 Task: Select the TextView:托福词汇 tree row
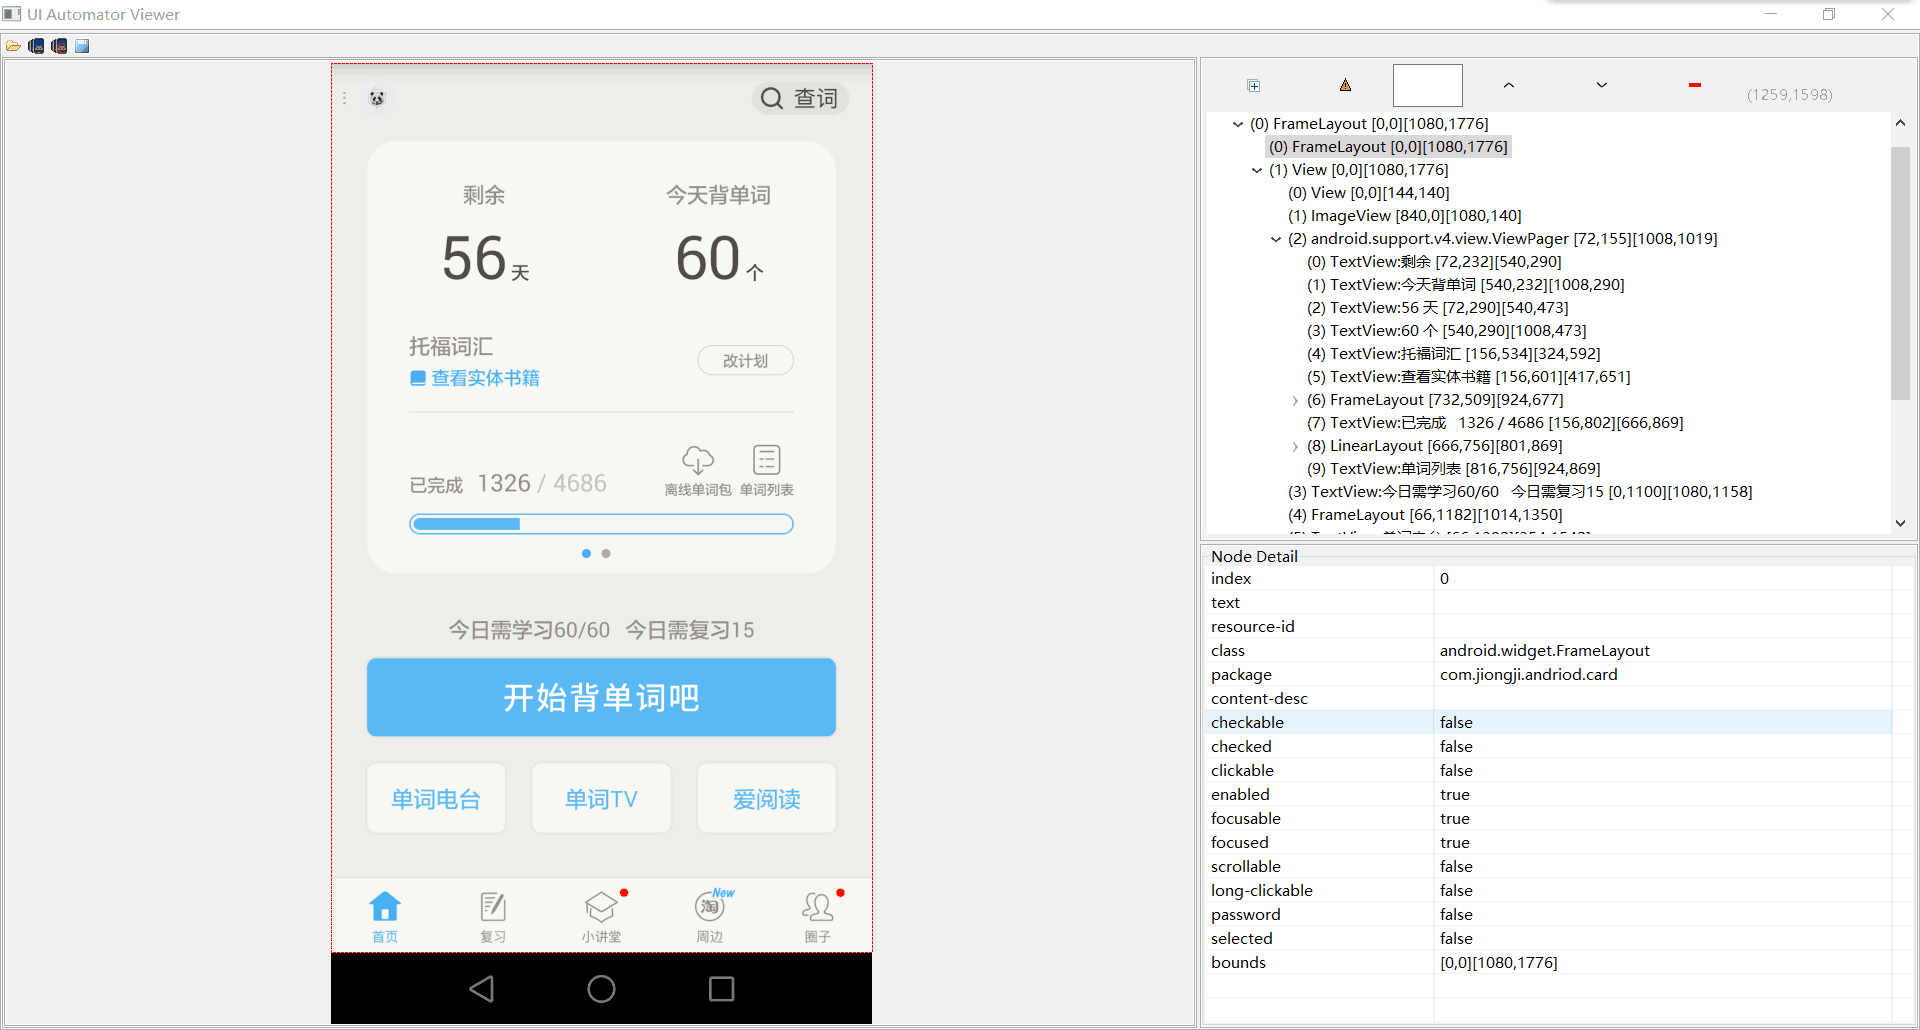click(x=1453, y=354)
